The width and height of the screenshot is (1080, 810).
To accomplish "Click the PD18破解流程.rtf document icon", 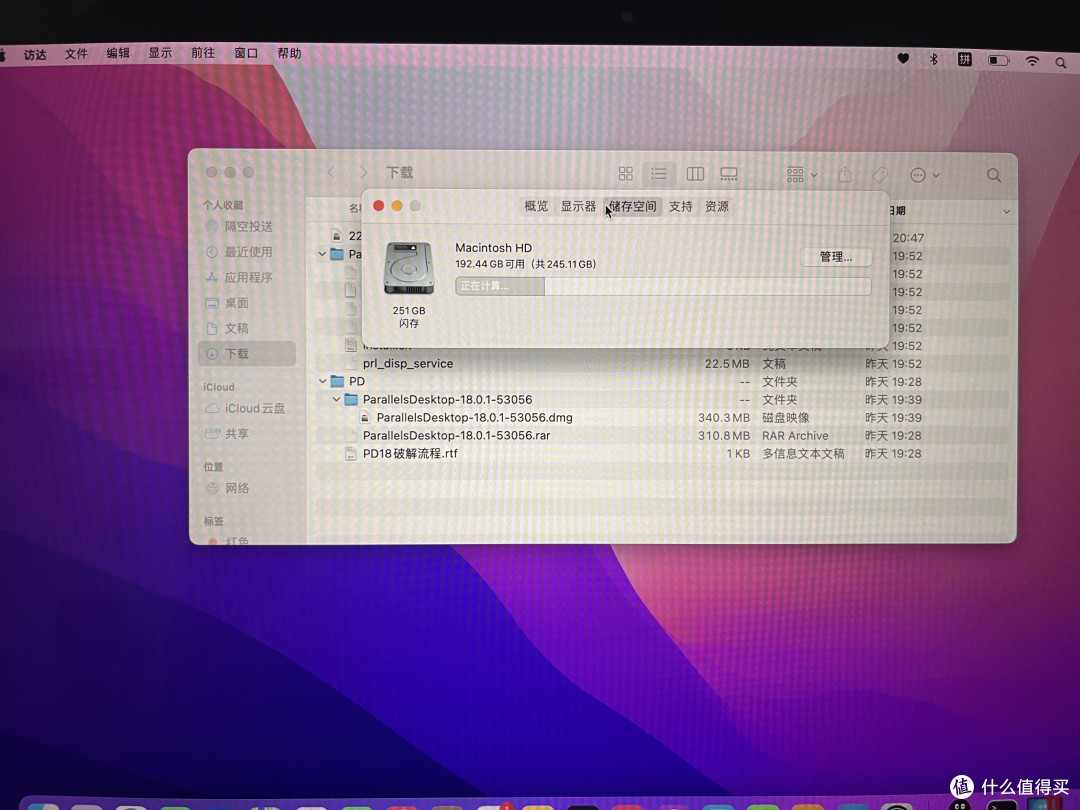I will pos(351,454).
